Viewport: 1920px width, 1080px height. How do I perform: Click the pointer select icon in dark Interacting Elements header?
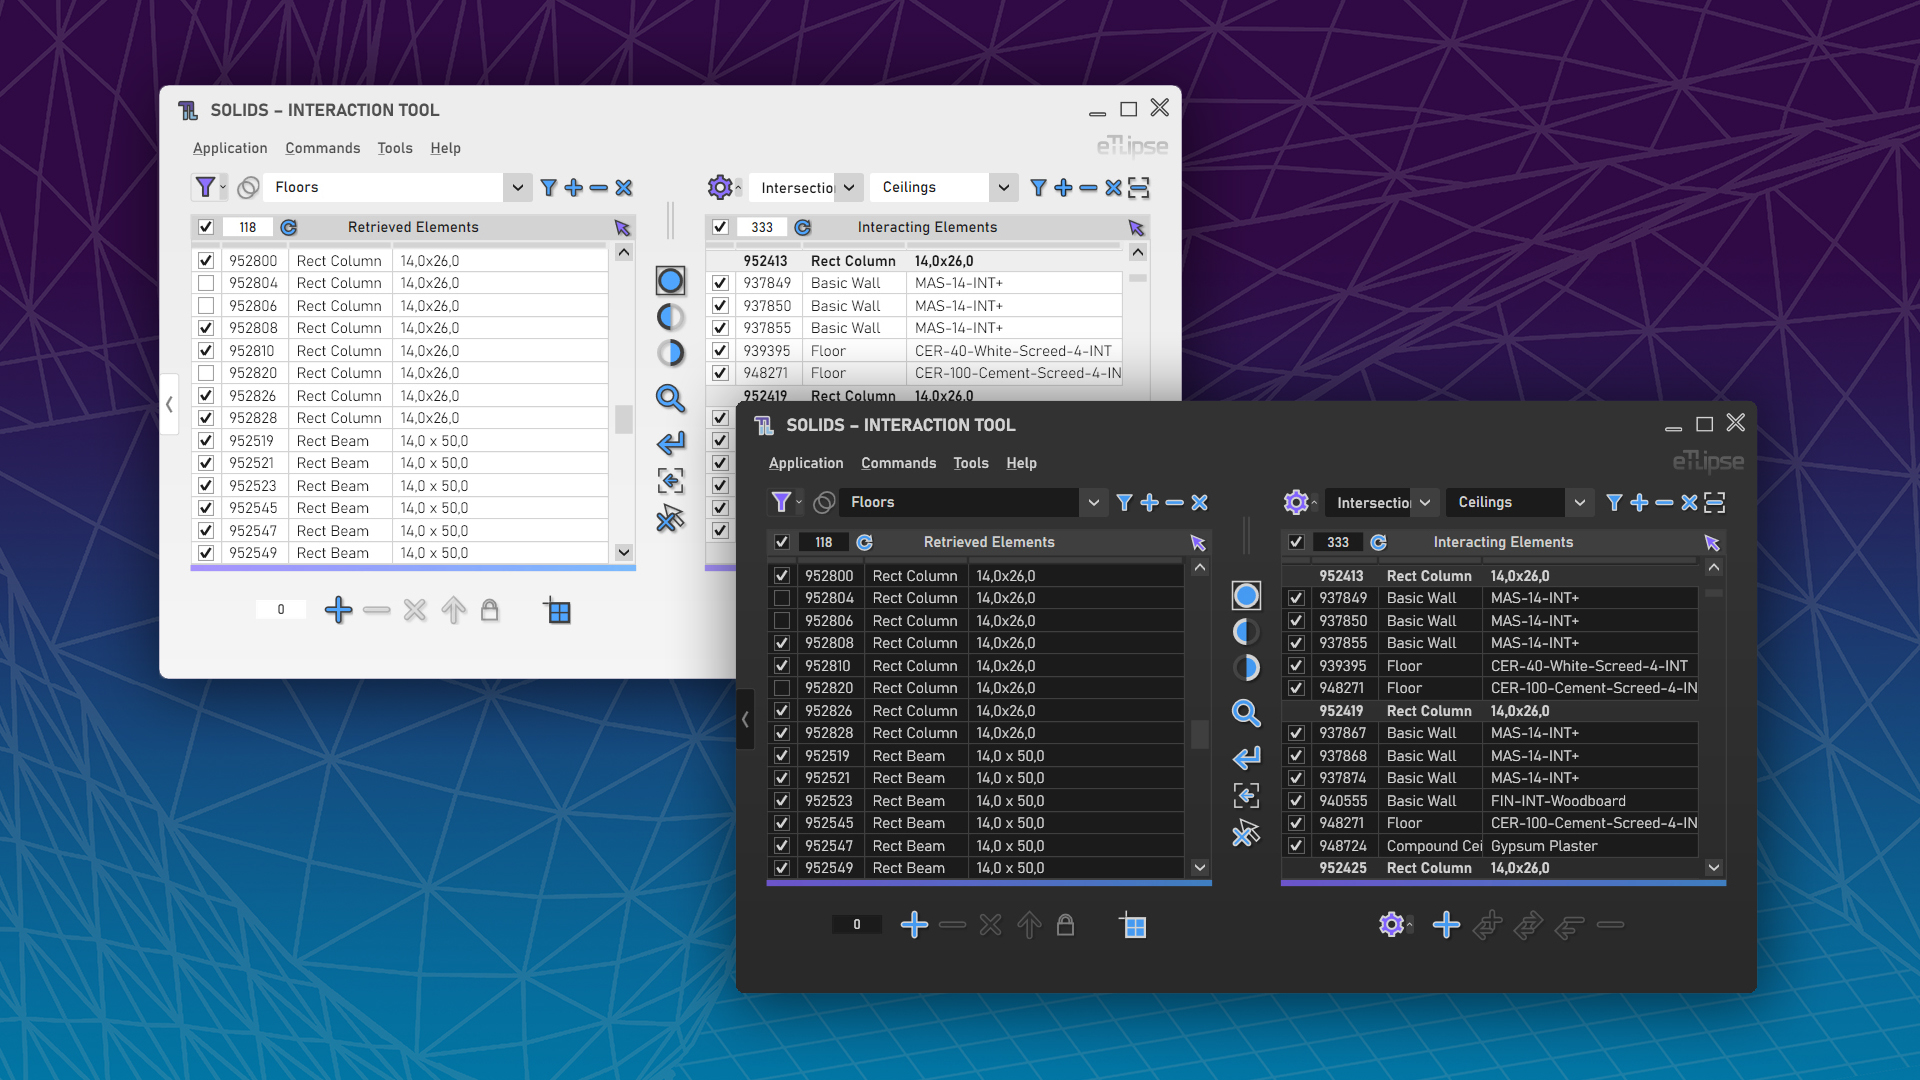pyautogui.click(x=1712, y=542)
